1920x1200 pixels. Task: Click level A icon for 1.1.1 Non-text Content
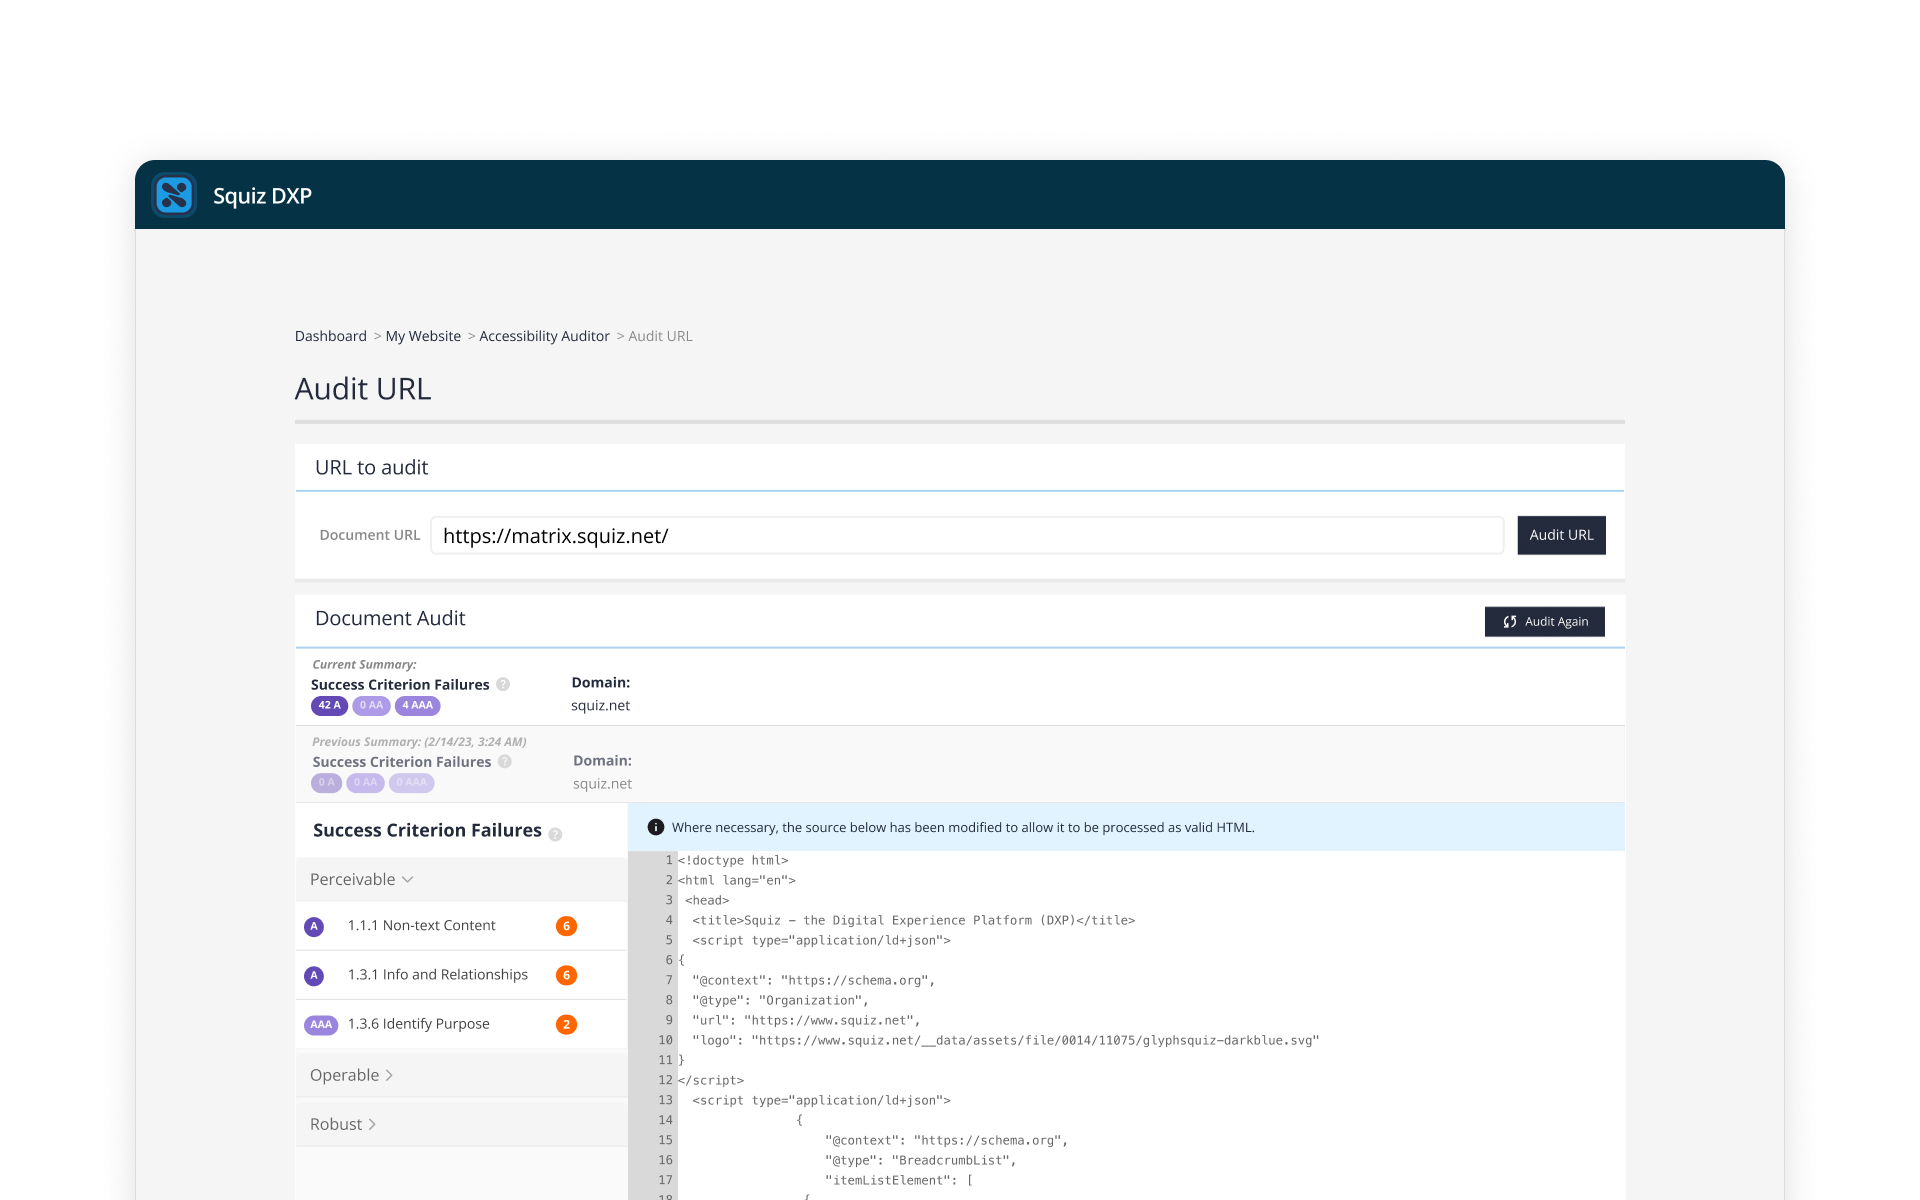[x=314, y=927]
